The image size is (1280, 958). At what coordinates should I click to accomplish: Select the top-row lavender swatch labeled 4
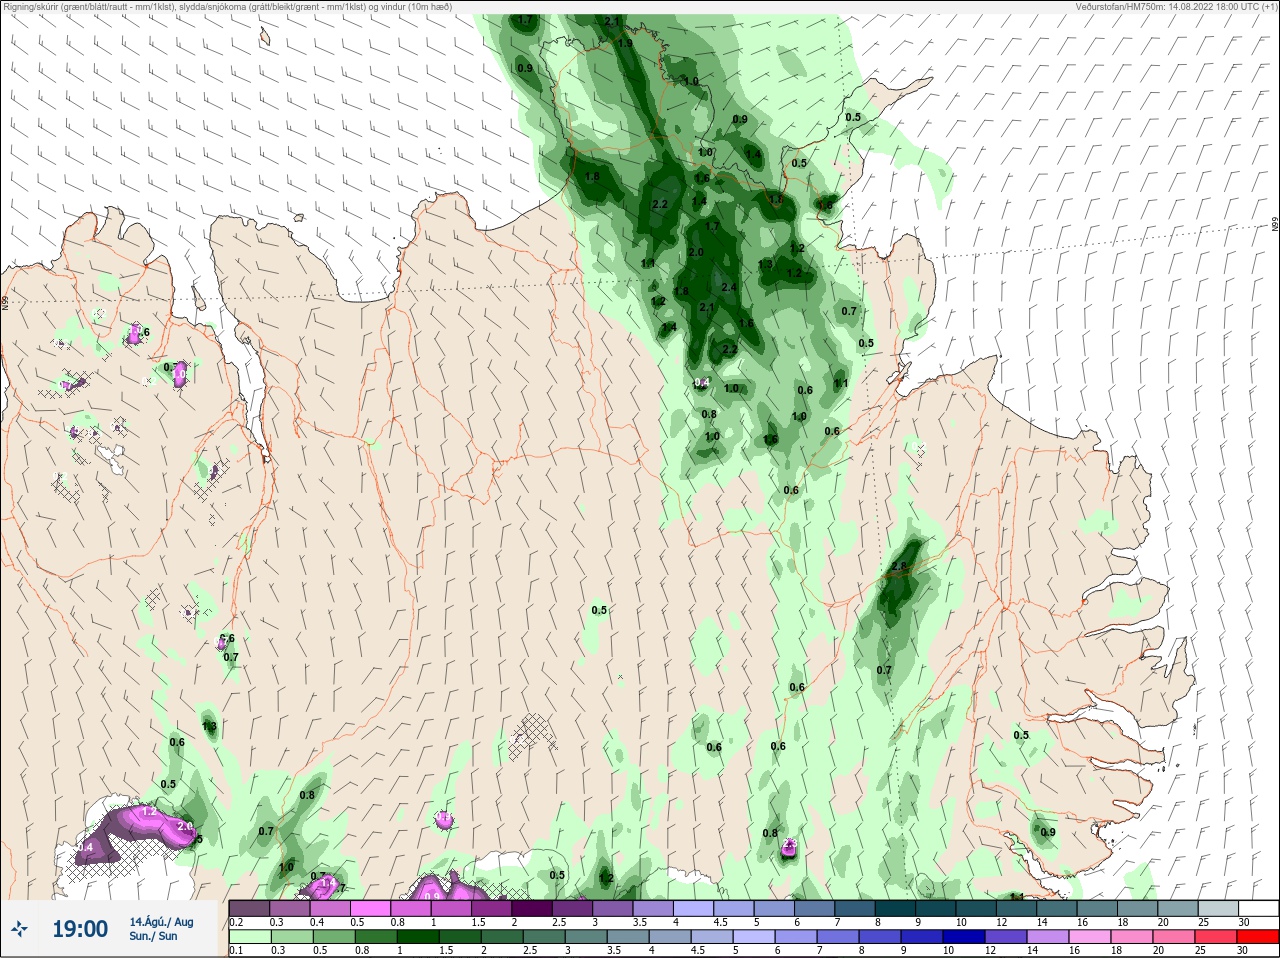pyautogui.click(x=694, y=908)
